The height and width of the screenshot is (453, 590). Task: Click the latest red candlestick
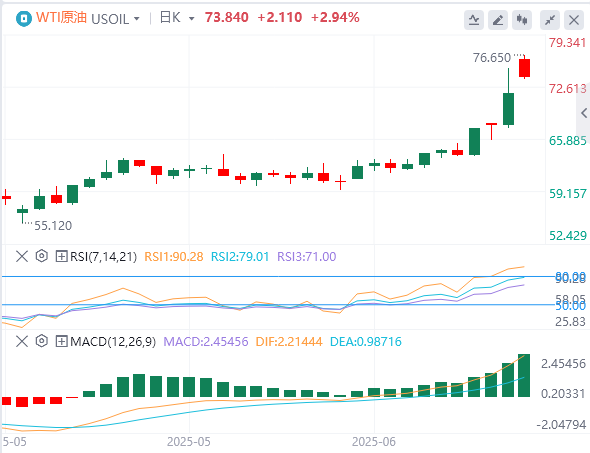pos(525,68)
